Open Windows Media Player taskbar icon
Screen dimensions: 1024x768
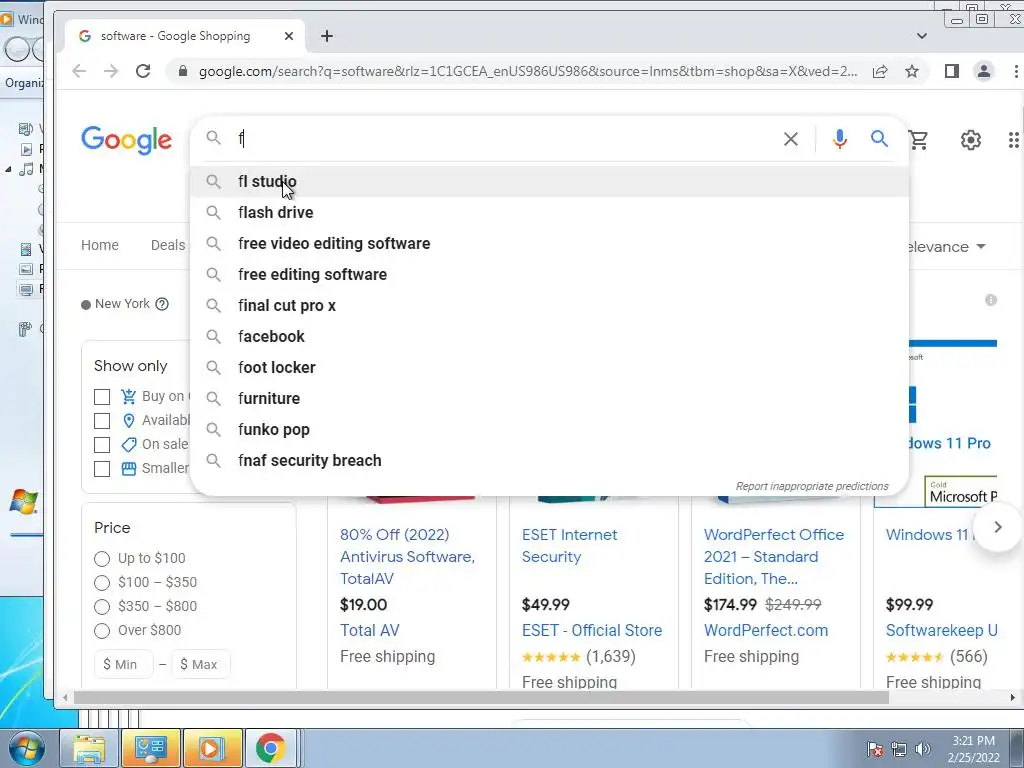(211, 748)
